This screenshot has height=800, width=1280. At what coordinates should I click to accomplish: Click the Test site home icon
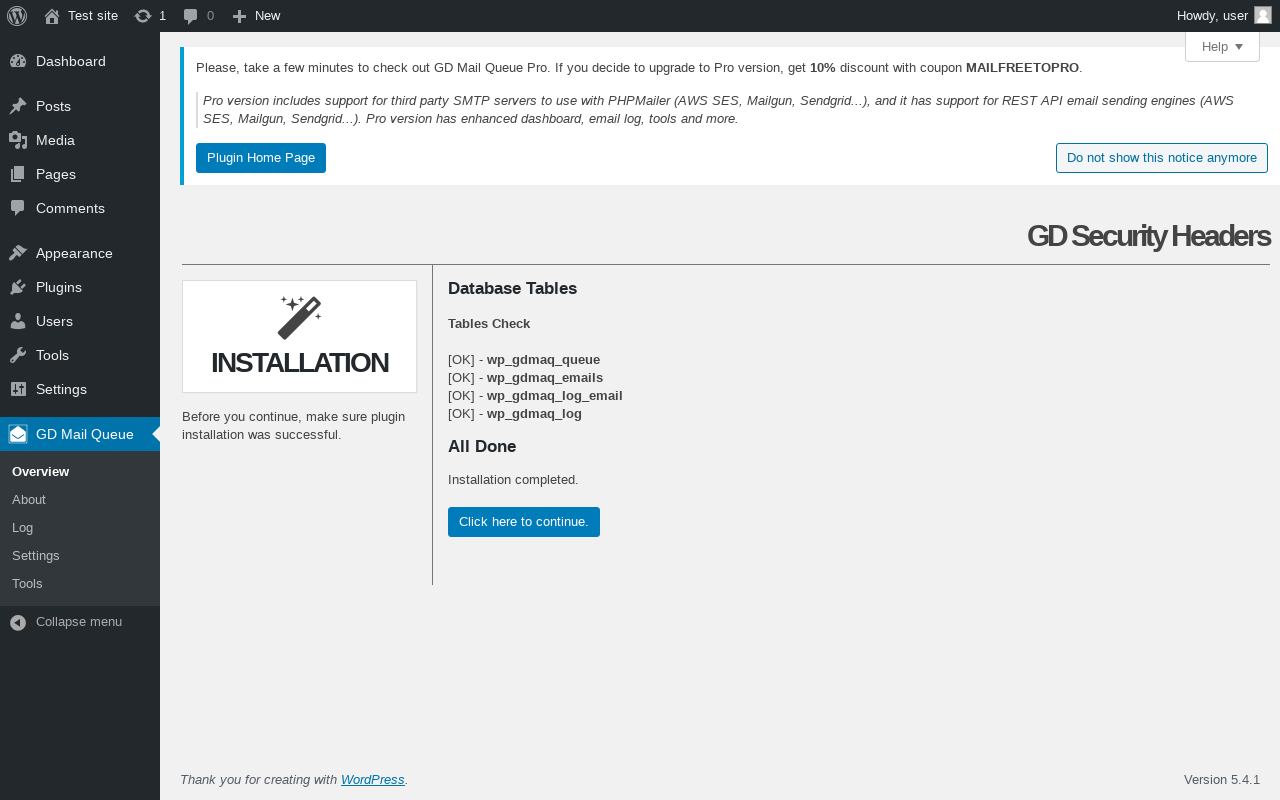click(52, 16)
